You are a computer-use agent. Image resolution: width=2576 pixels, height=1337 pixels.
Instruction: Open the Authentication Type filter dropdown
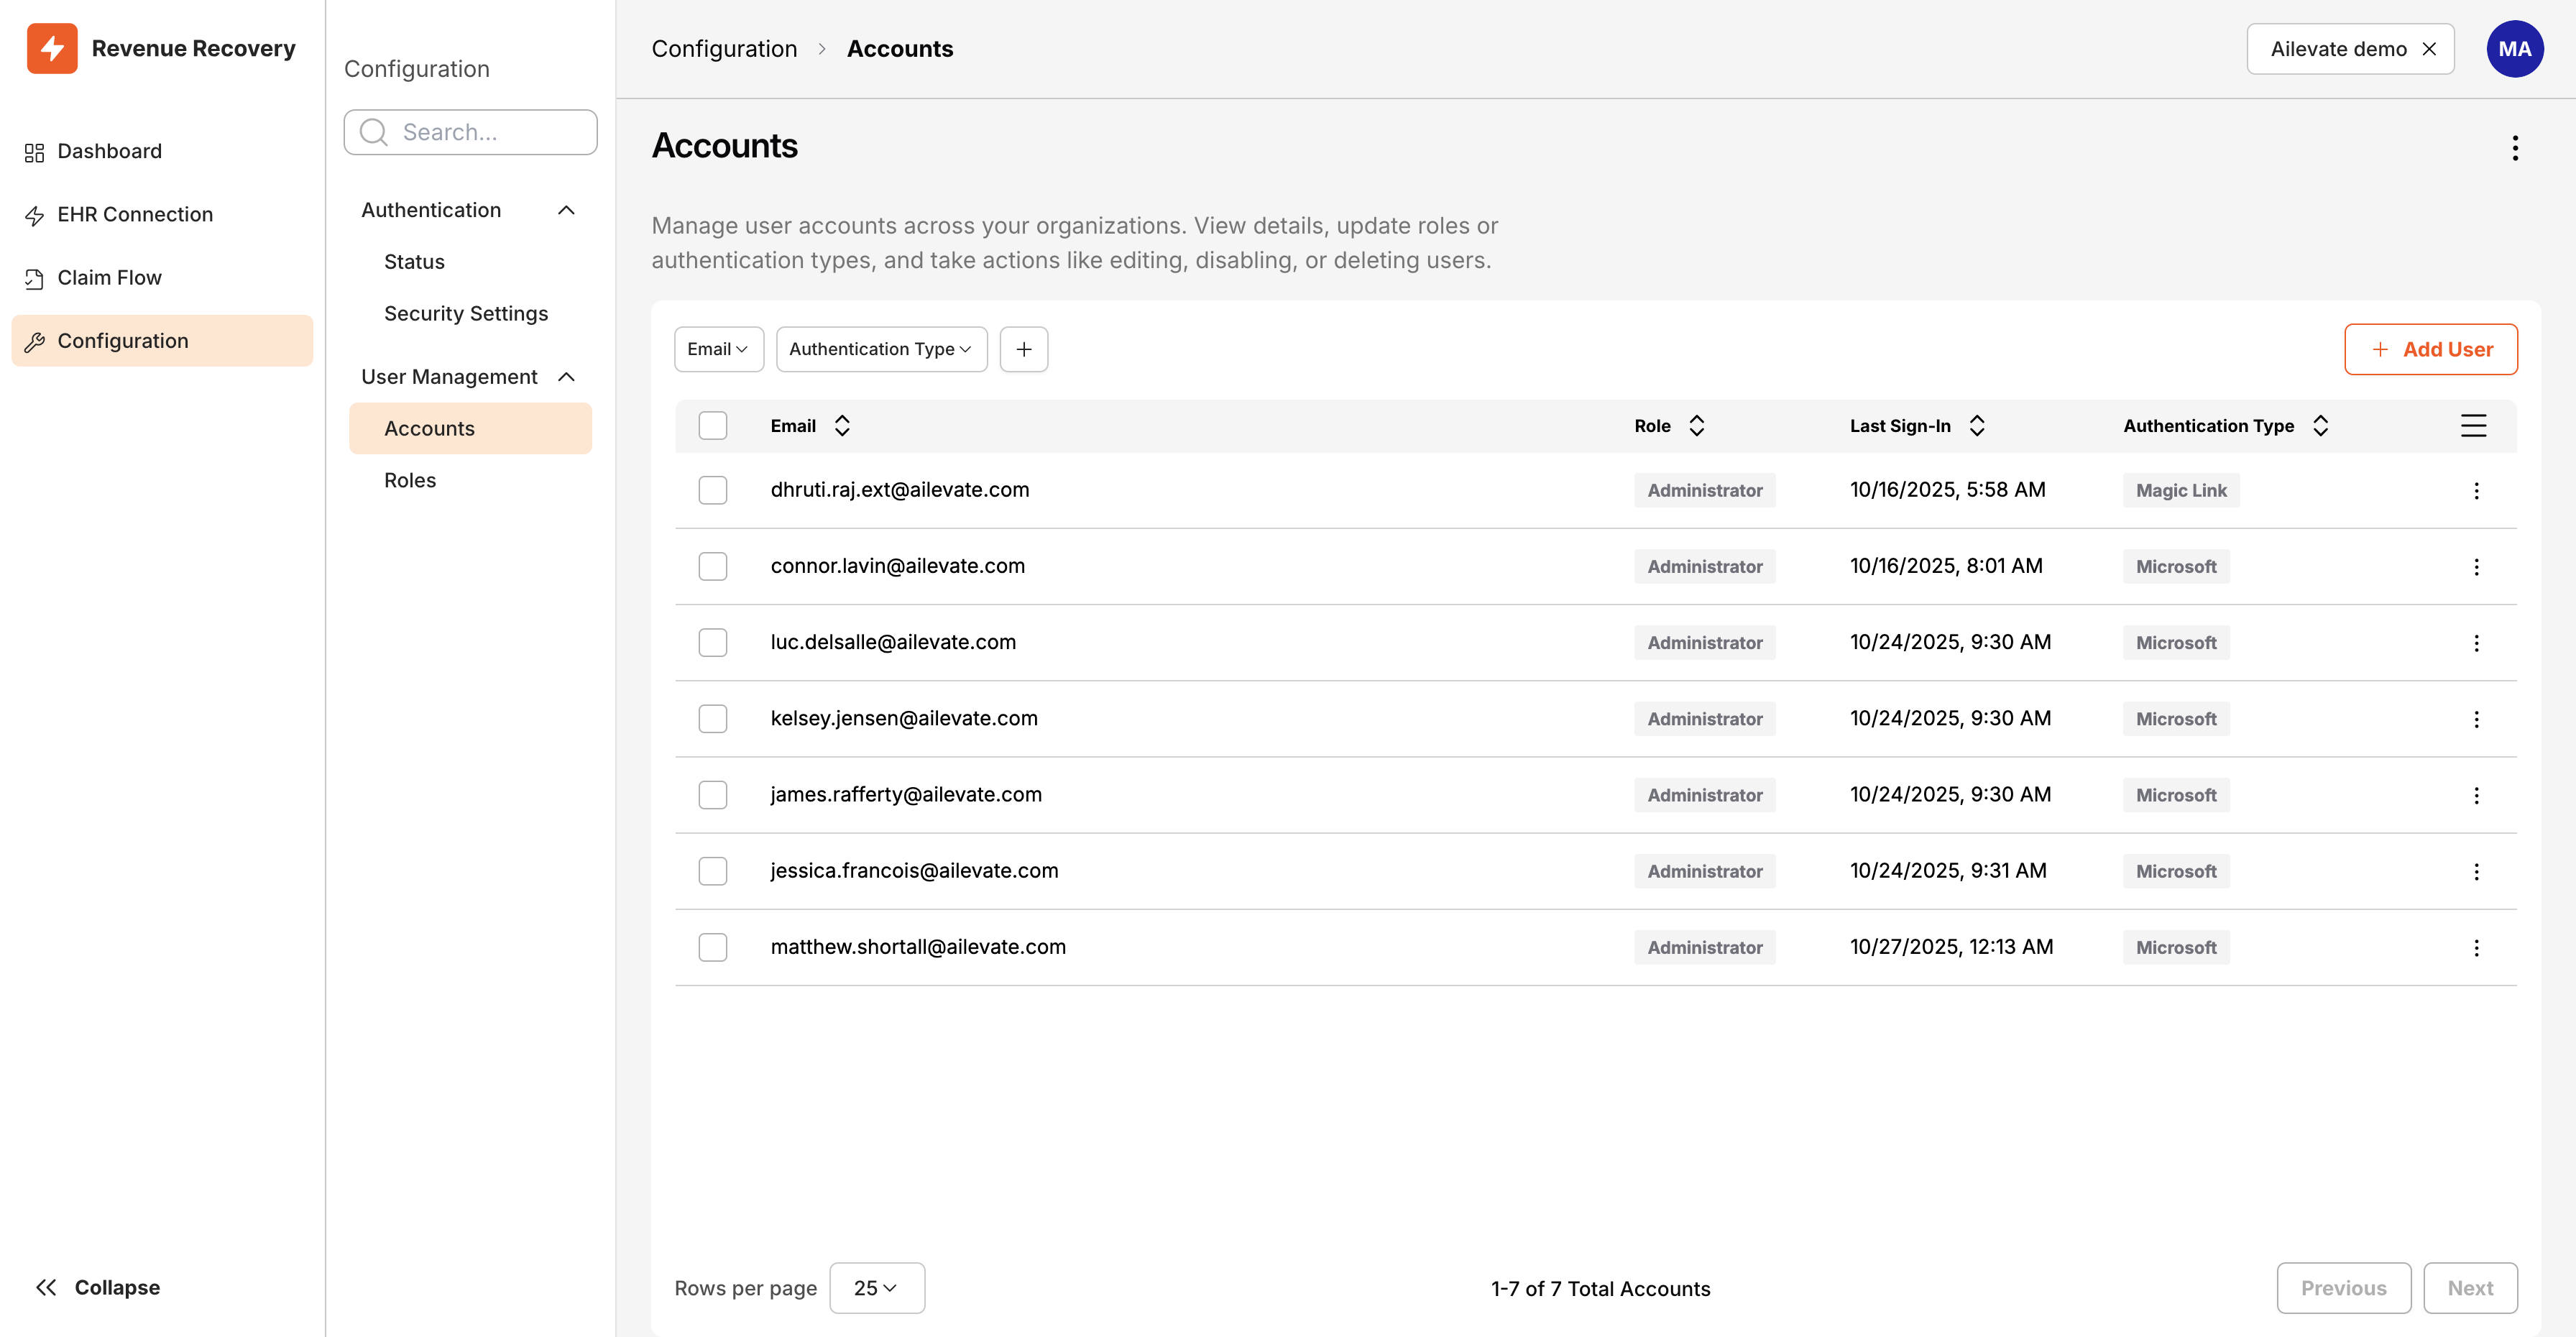(880, 348)
